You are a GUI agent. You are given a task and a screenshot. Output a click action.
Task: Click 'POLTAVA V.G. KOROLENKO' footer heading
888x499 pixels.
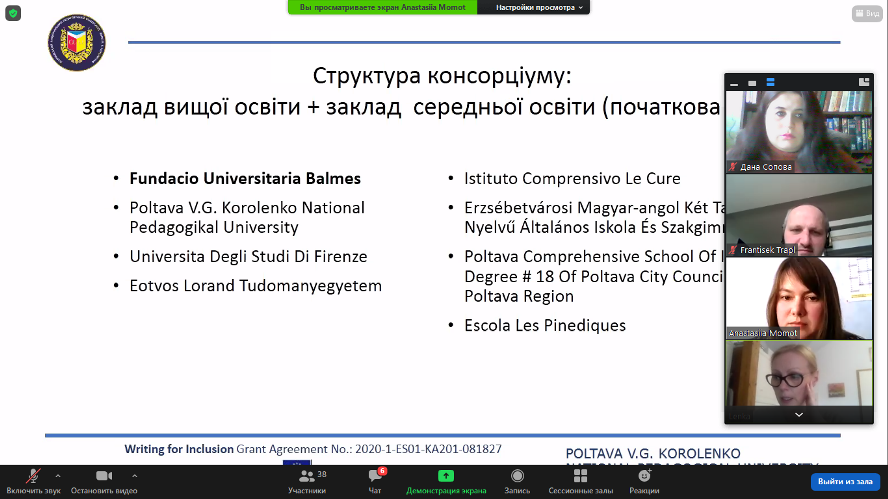(653, 454)
